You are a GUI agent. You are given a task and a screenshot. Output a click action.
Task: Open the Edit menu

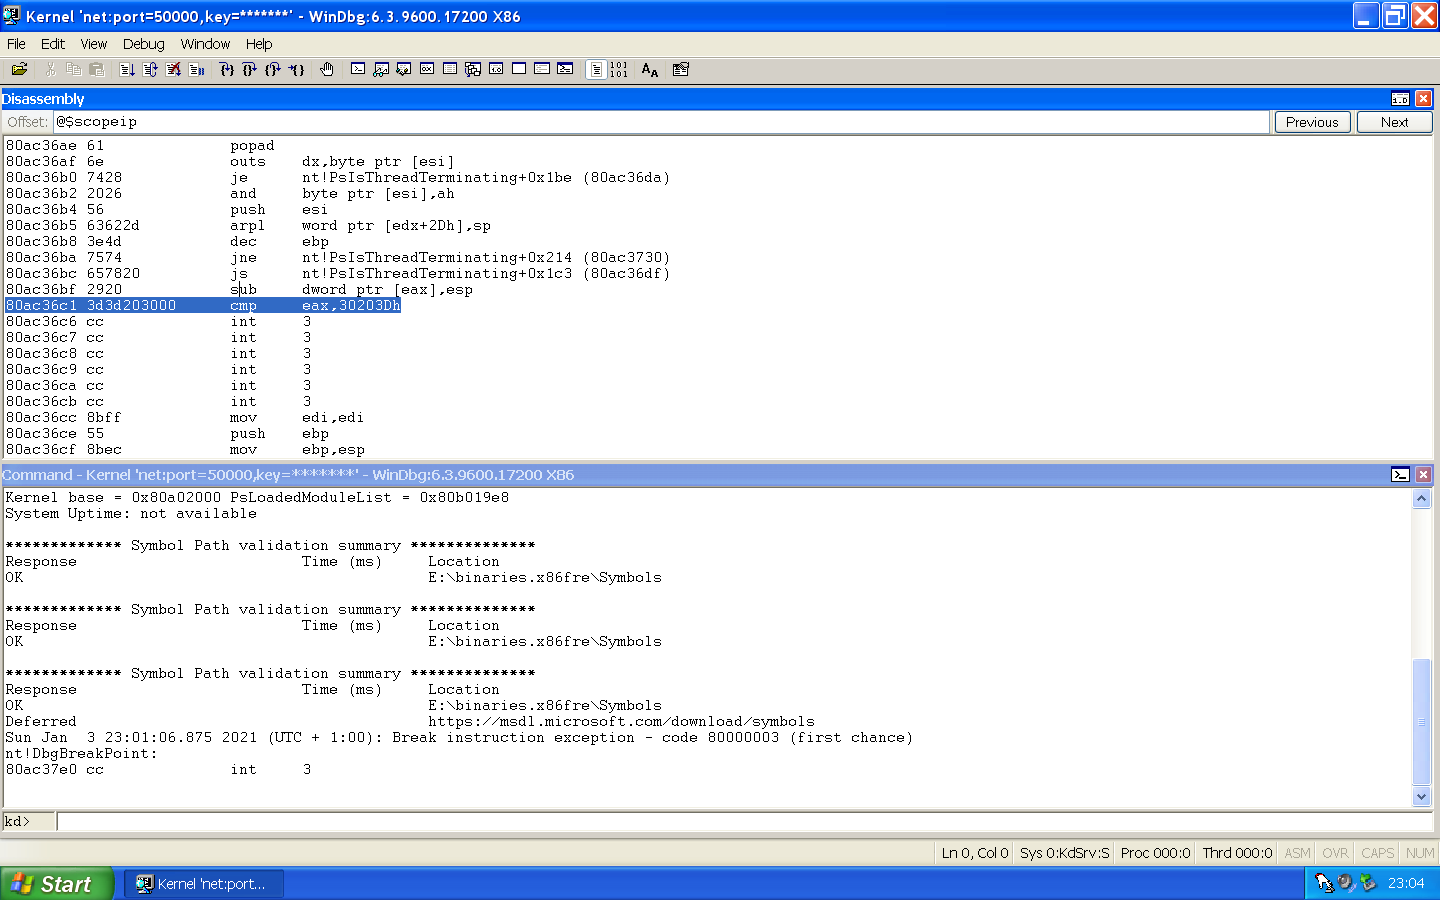pyautogui.click(x=53, y=44)
